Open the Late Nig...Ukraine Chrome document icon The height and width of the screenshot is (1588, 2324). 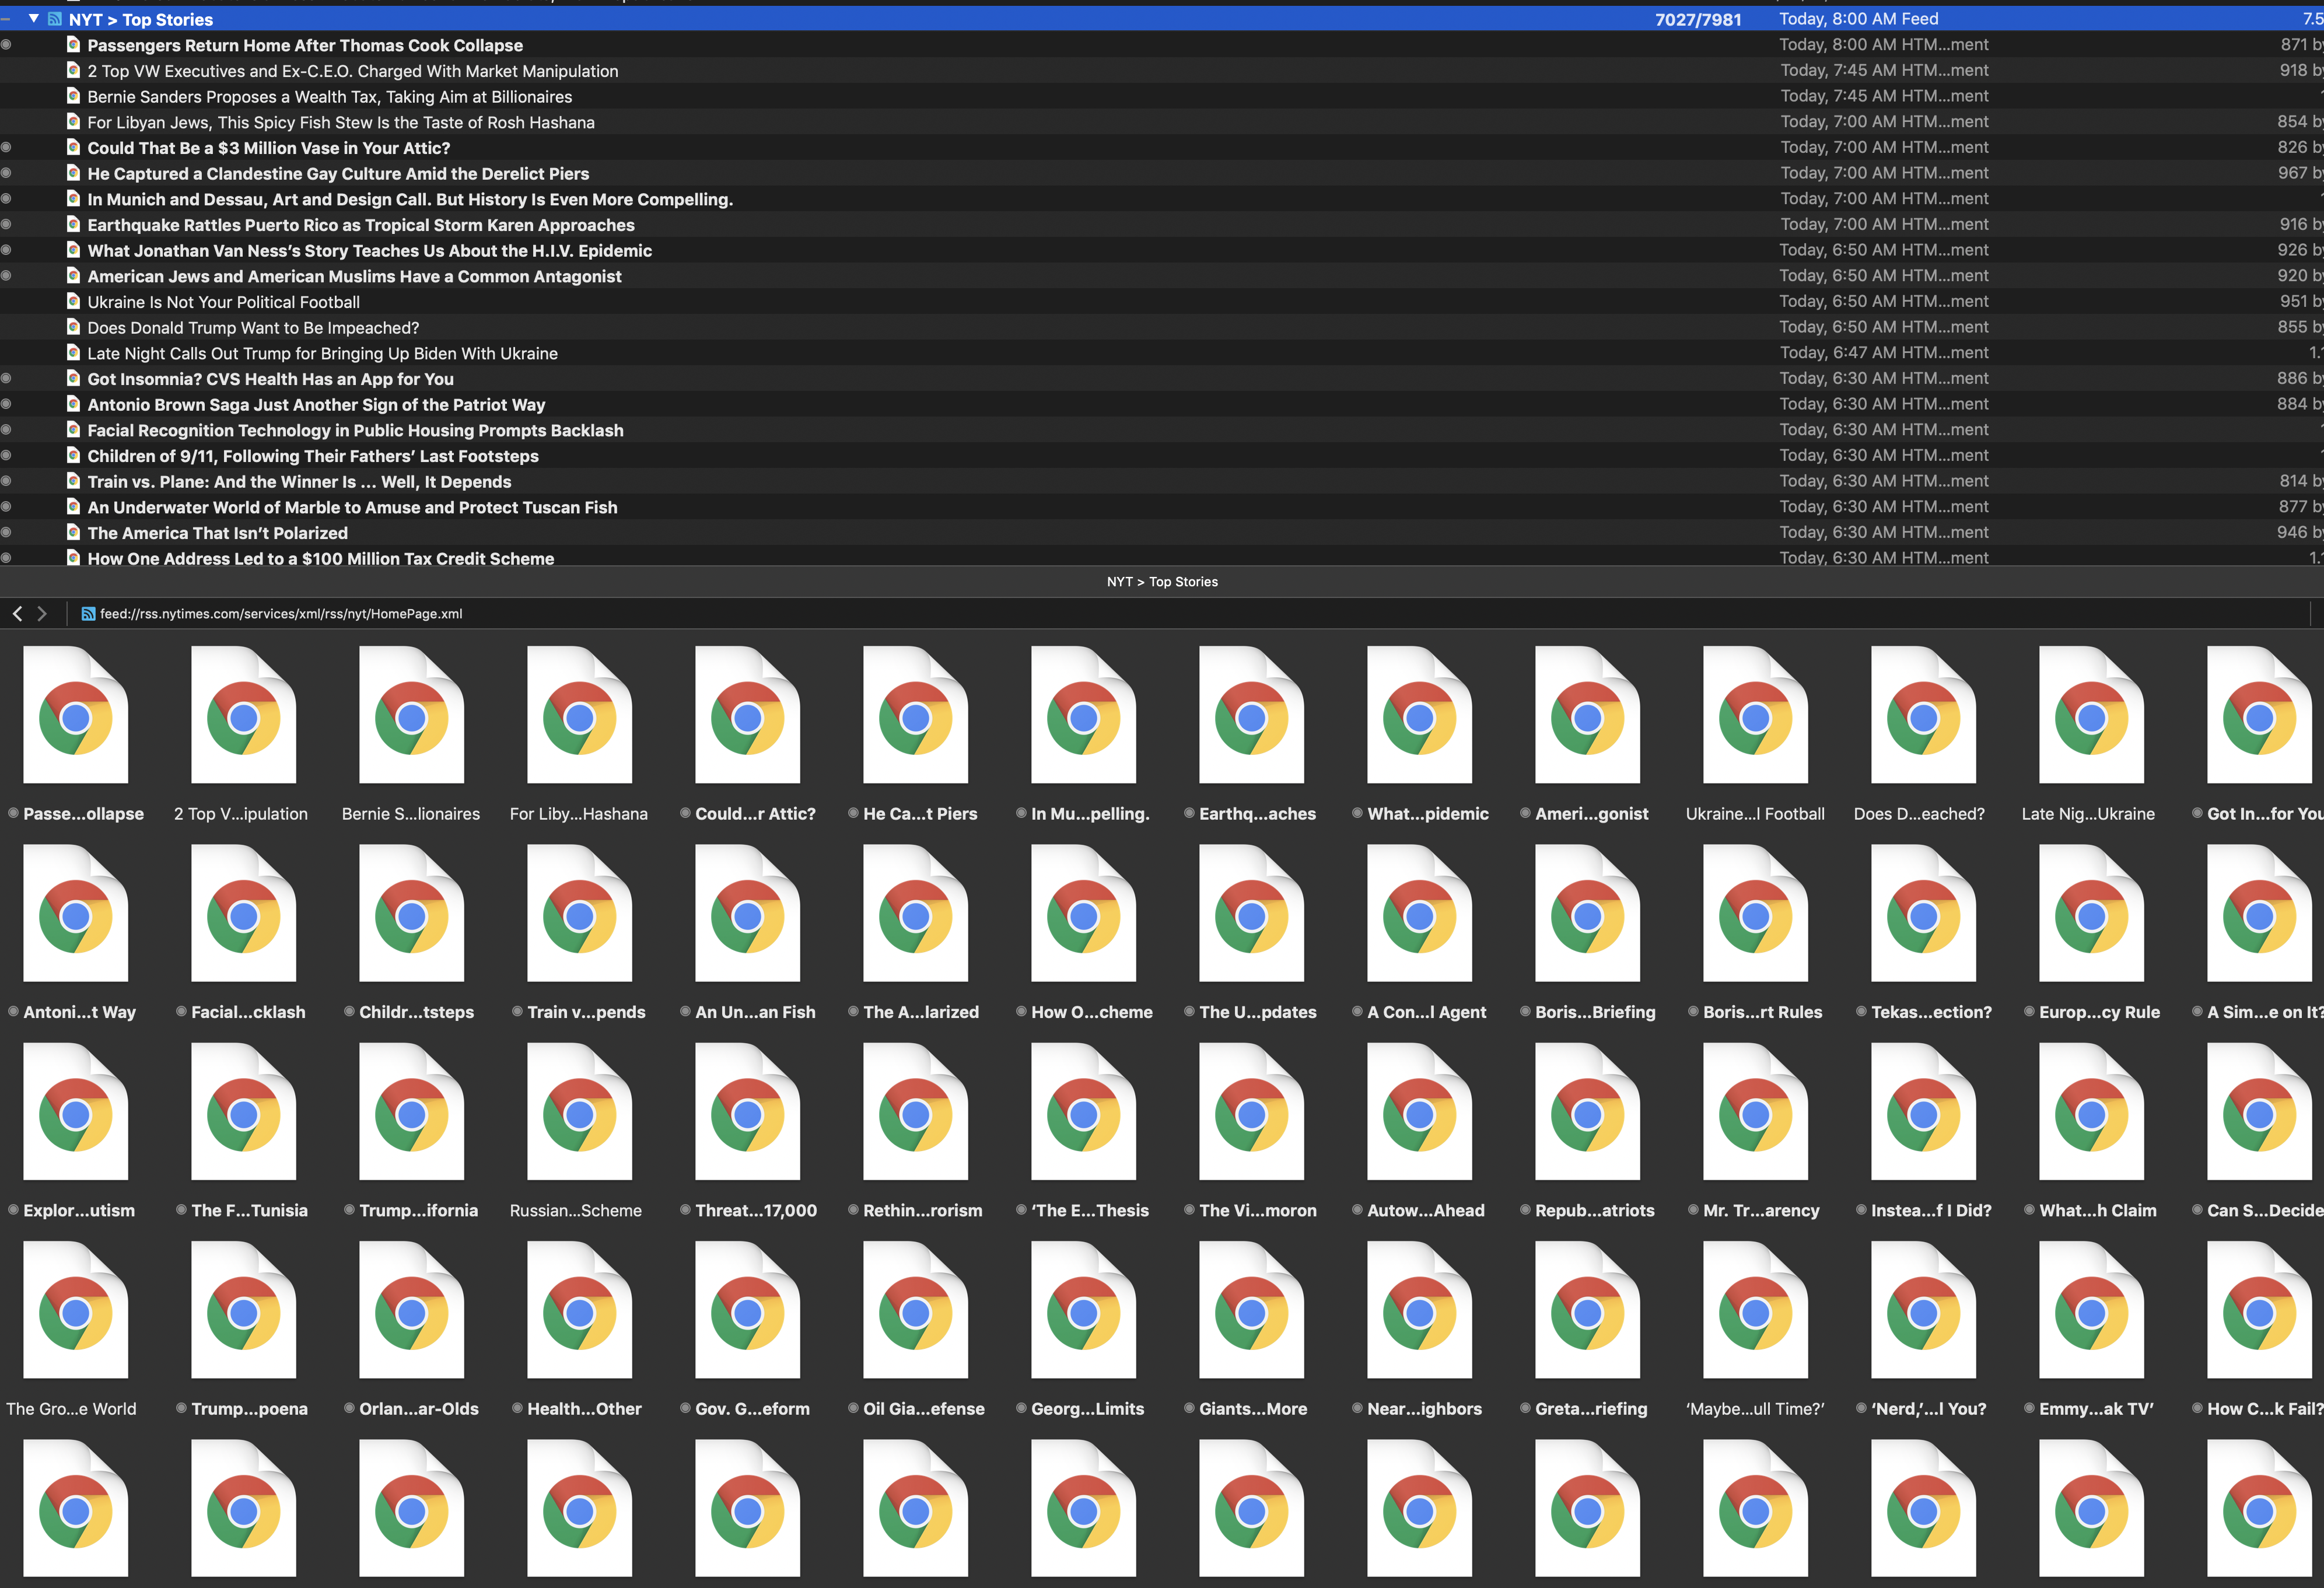point(2092,714)
